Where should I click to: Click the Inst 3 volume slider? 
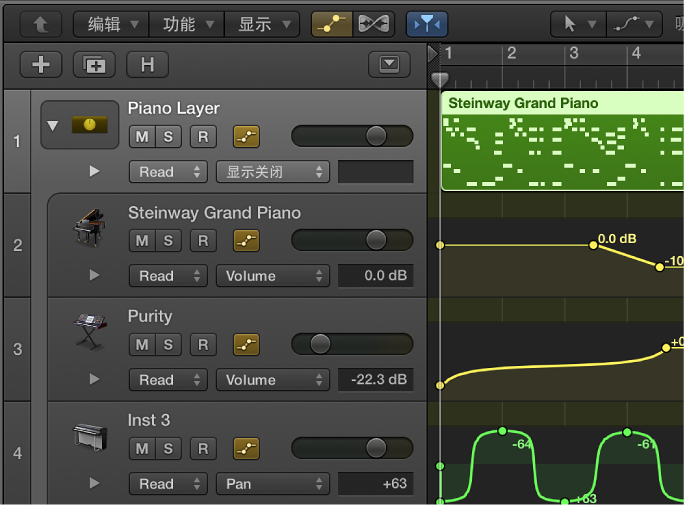pyautogui.click(x=352, y=448)
